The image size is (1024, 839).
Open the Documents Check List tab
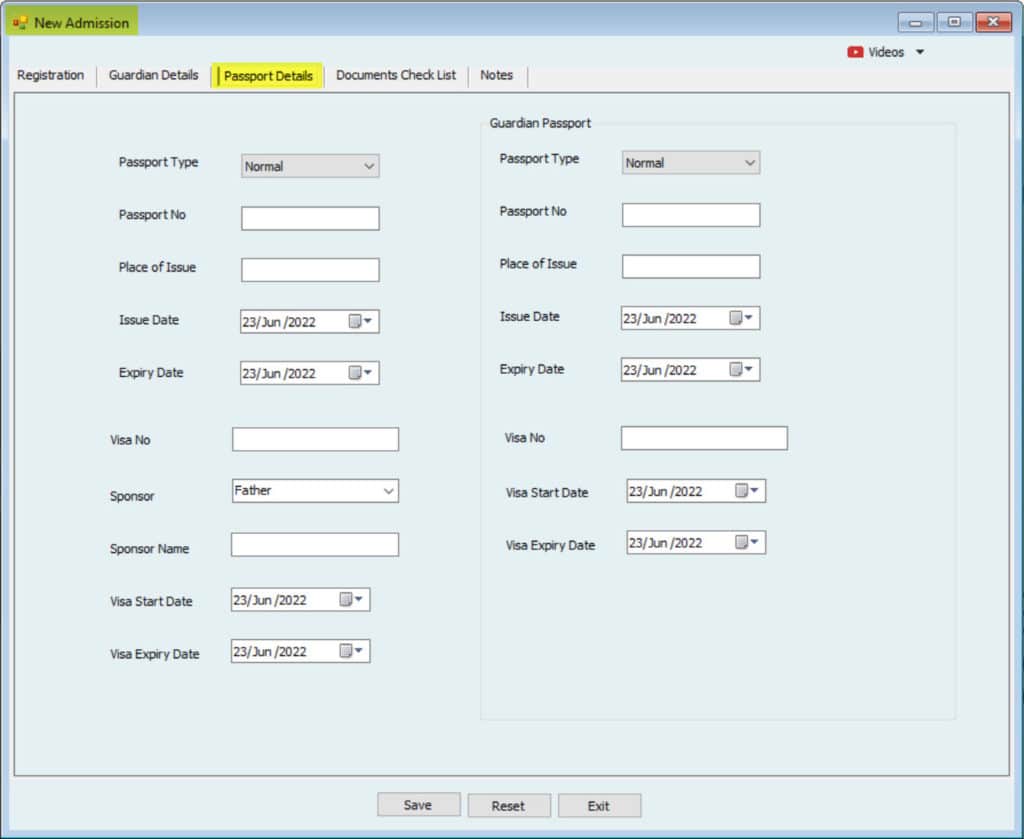click(396, 75)
